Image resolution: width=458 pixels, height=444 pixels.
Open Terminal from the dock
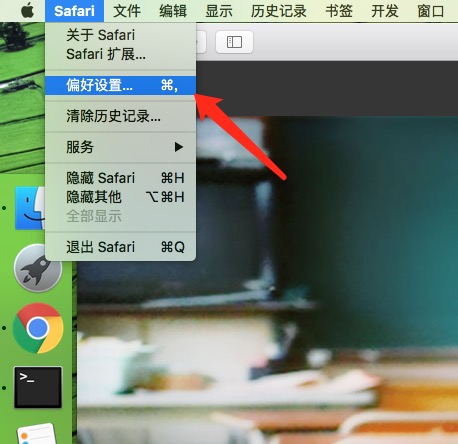click(38, 388)
